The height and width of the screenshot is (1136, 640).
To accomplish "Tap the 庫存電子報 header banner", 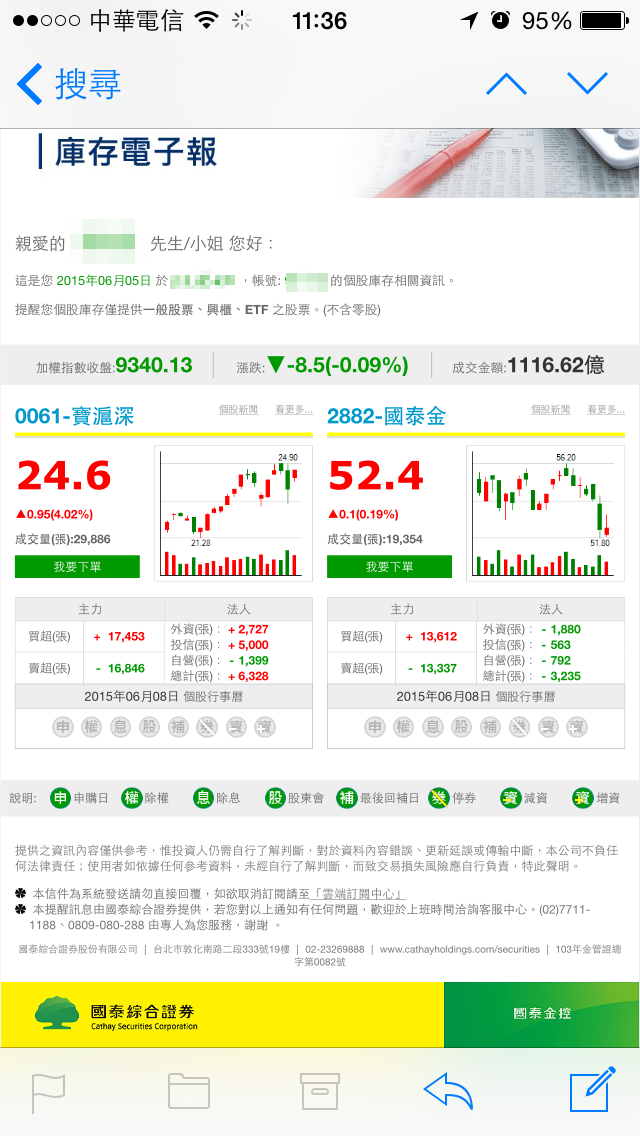I will tap(320, 163).
